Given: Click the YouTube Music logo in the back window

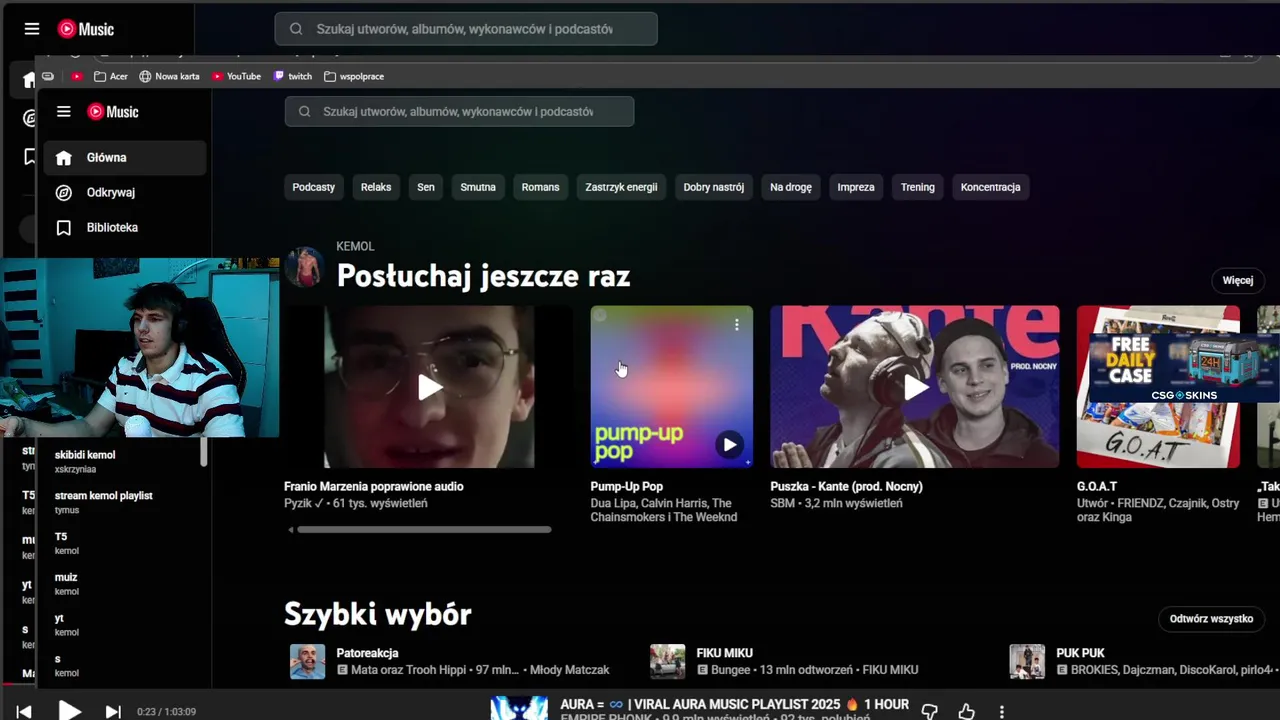Looking at the screenshot, I should coord(86,29).
